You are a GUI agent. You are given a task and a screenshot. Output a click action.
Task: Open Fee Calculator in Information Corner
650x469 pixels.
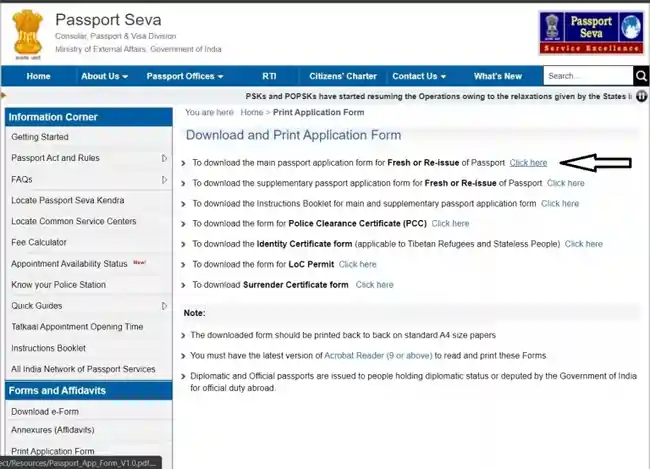pyautogui.click(x=39, y=242)
